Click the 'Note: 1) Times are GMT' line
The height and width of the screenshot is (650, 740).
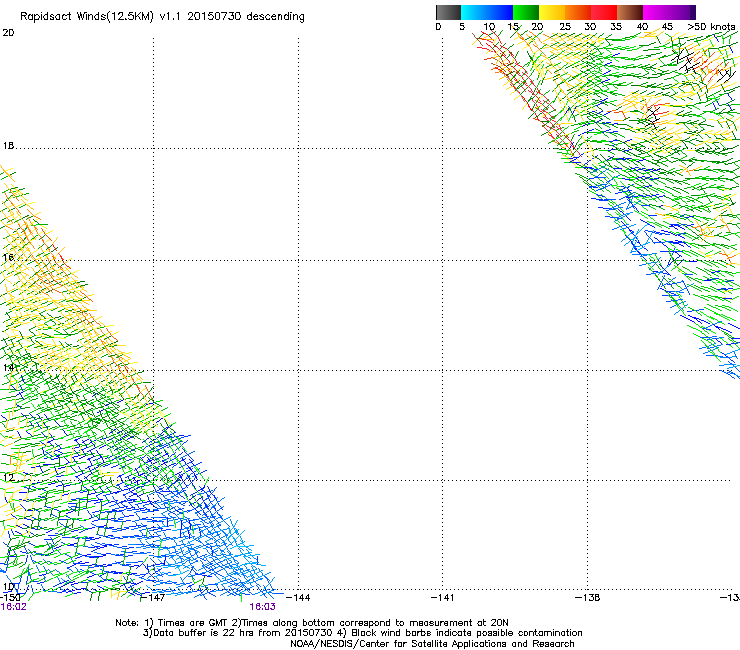[312, 623]
